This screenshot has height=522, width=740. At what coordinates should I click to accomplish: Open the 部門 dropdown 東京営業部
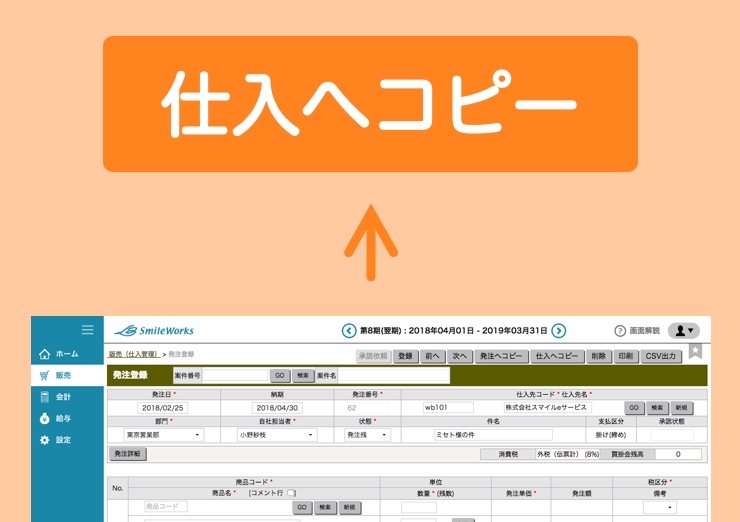pos(163,435)
